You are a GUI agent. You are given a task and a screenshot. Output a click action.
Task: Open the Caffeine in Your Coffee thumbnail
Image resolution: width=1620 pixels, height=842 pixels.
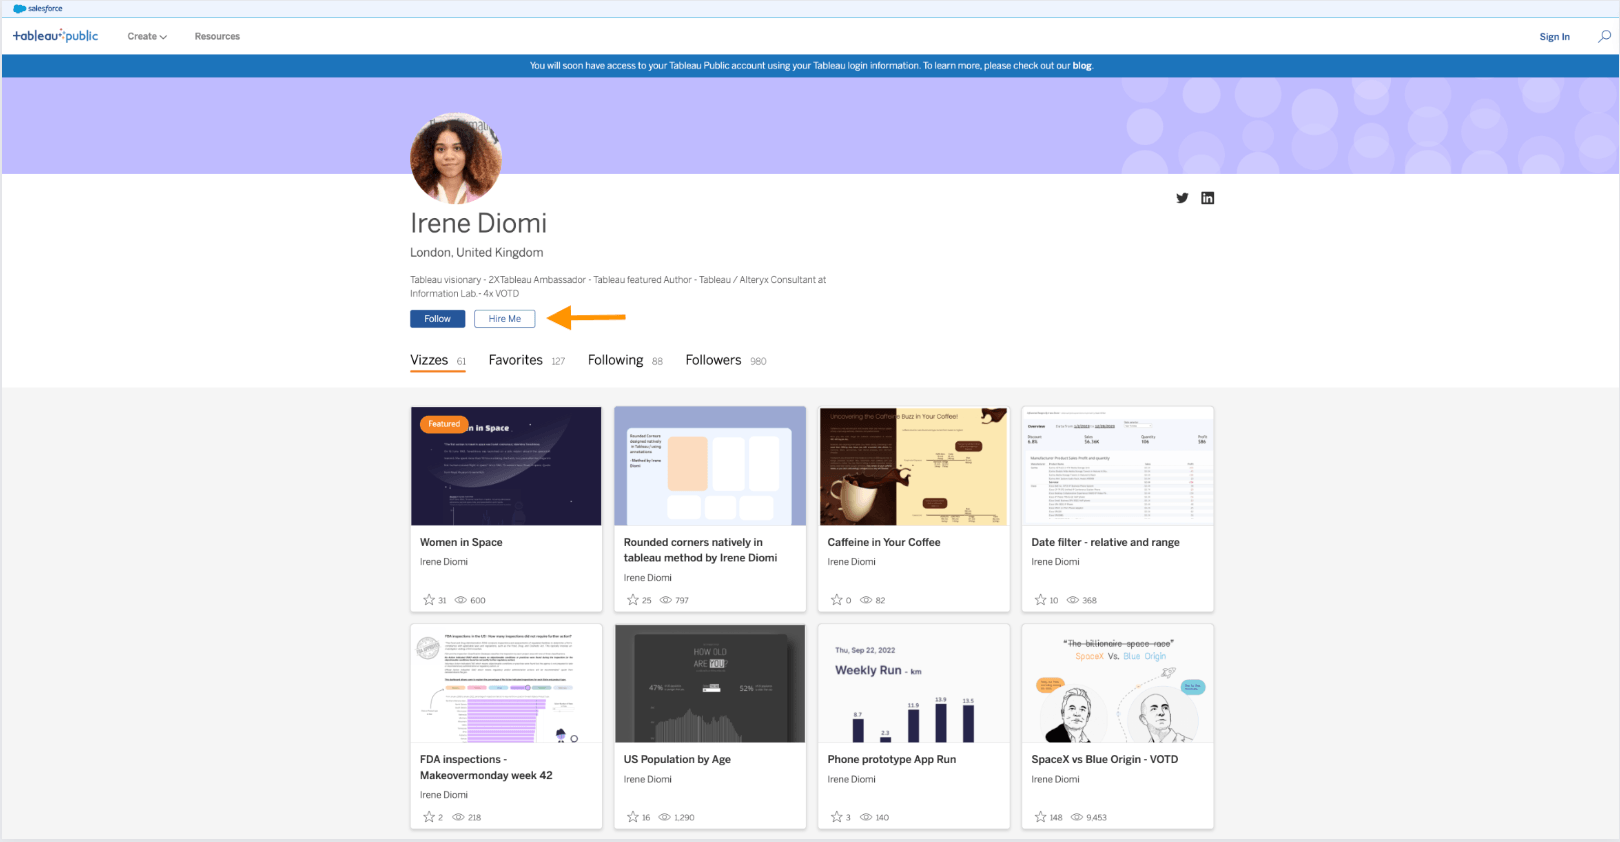[x=914, y=466]
